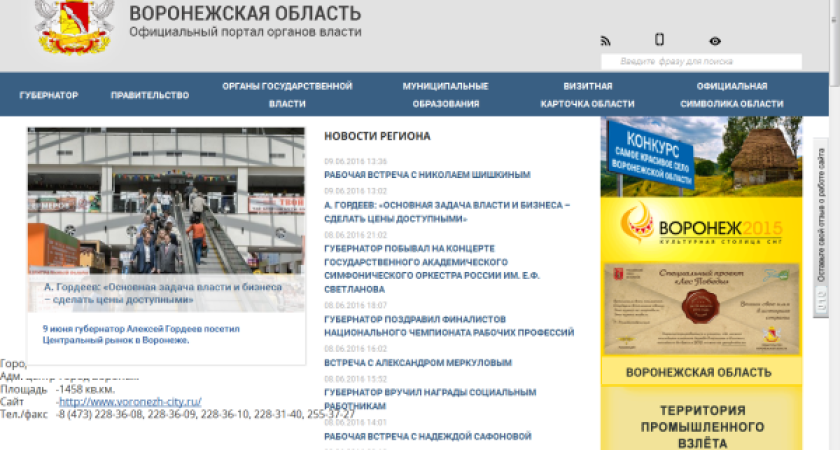Image resolution: width=840 pixels, height=450 pixels.
Task: Open the ПРАВИТЕЛЬСТВО menu item
Action: point(150,95)
